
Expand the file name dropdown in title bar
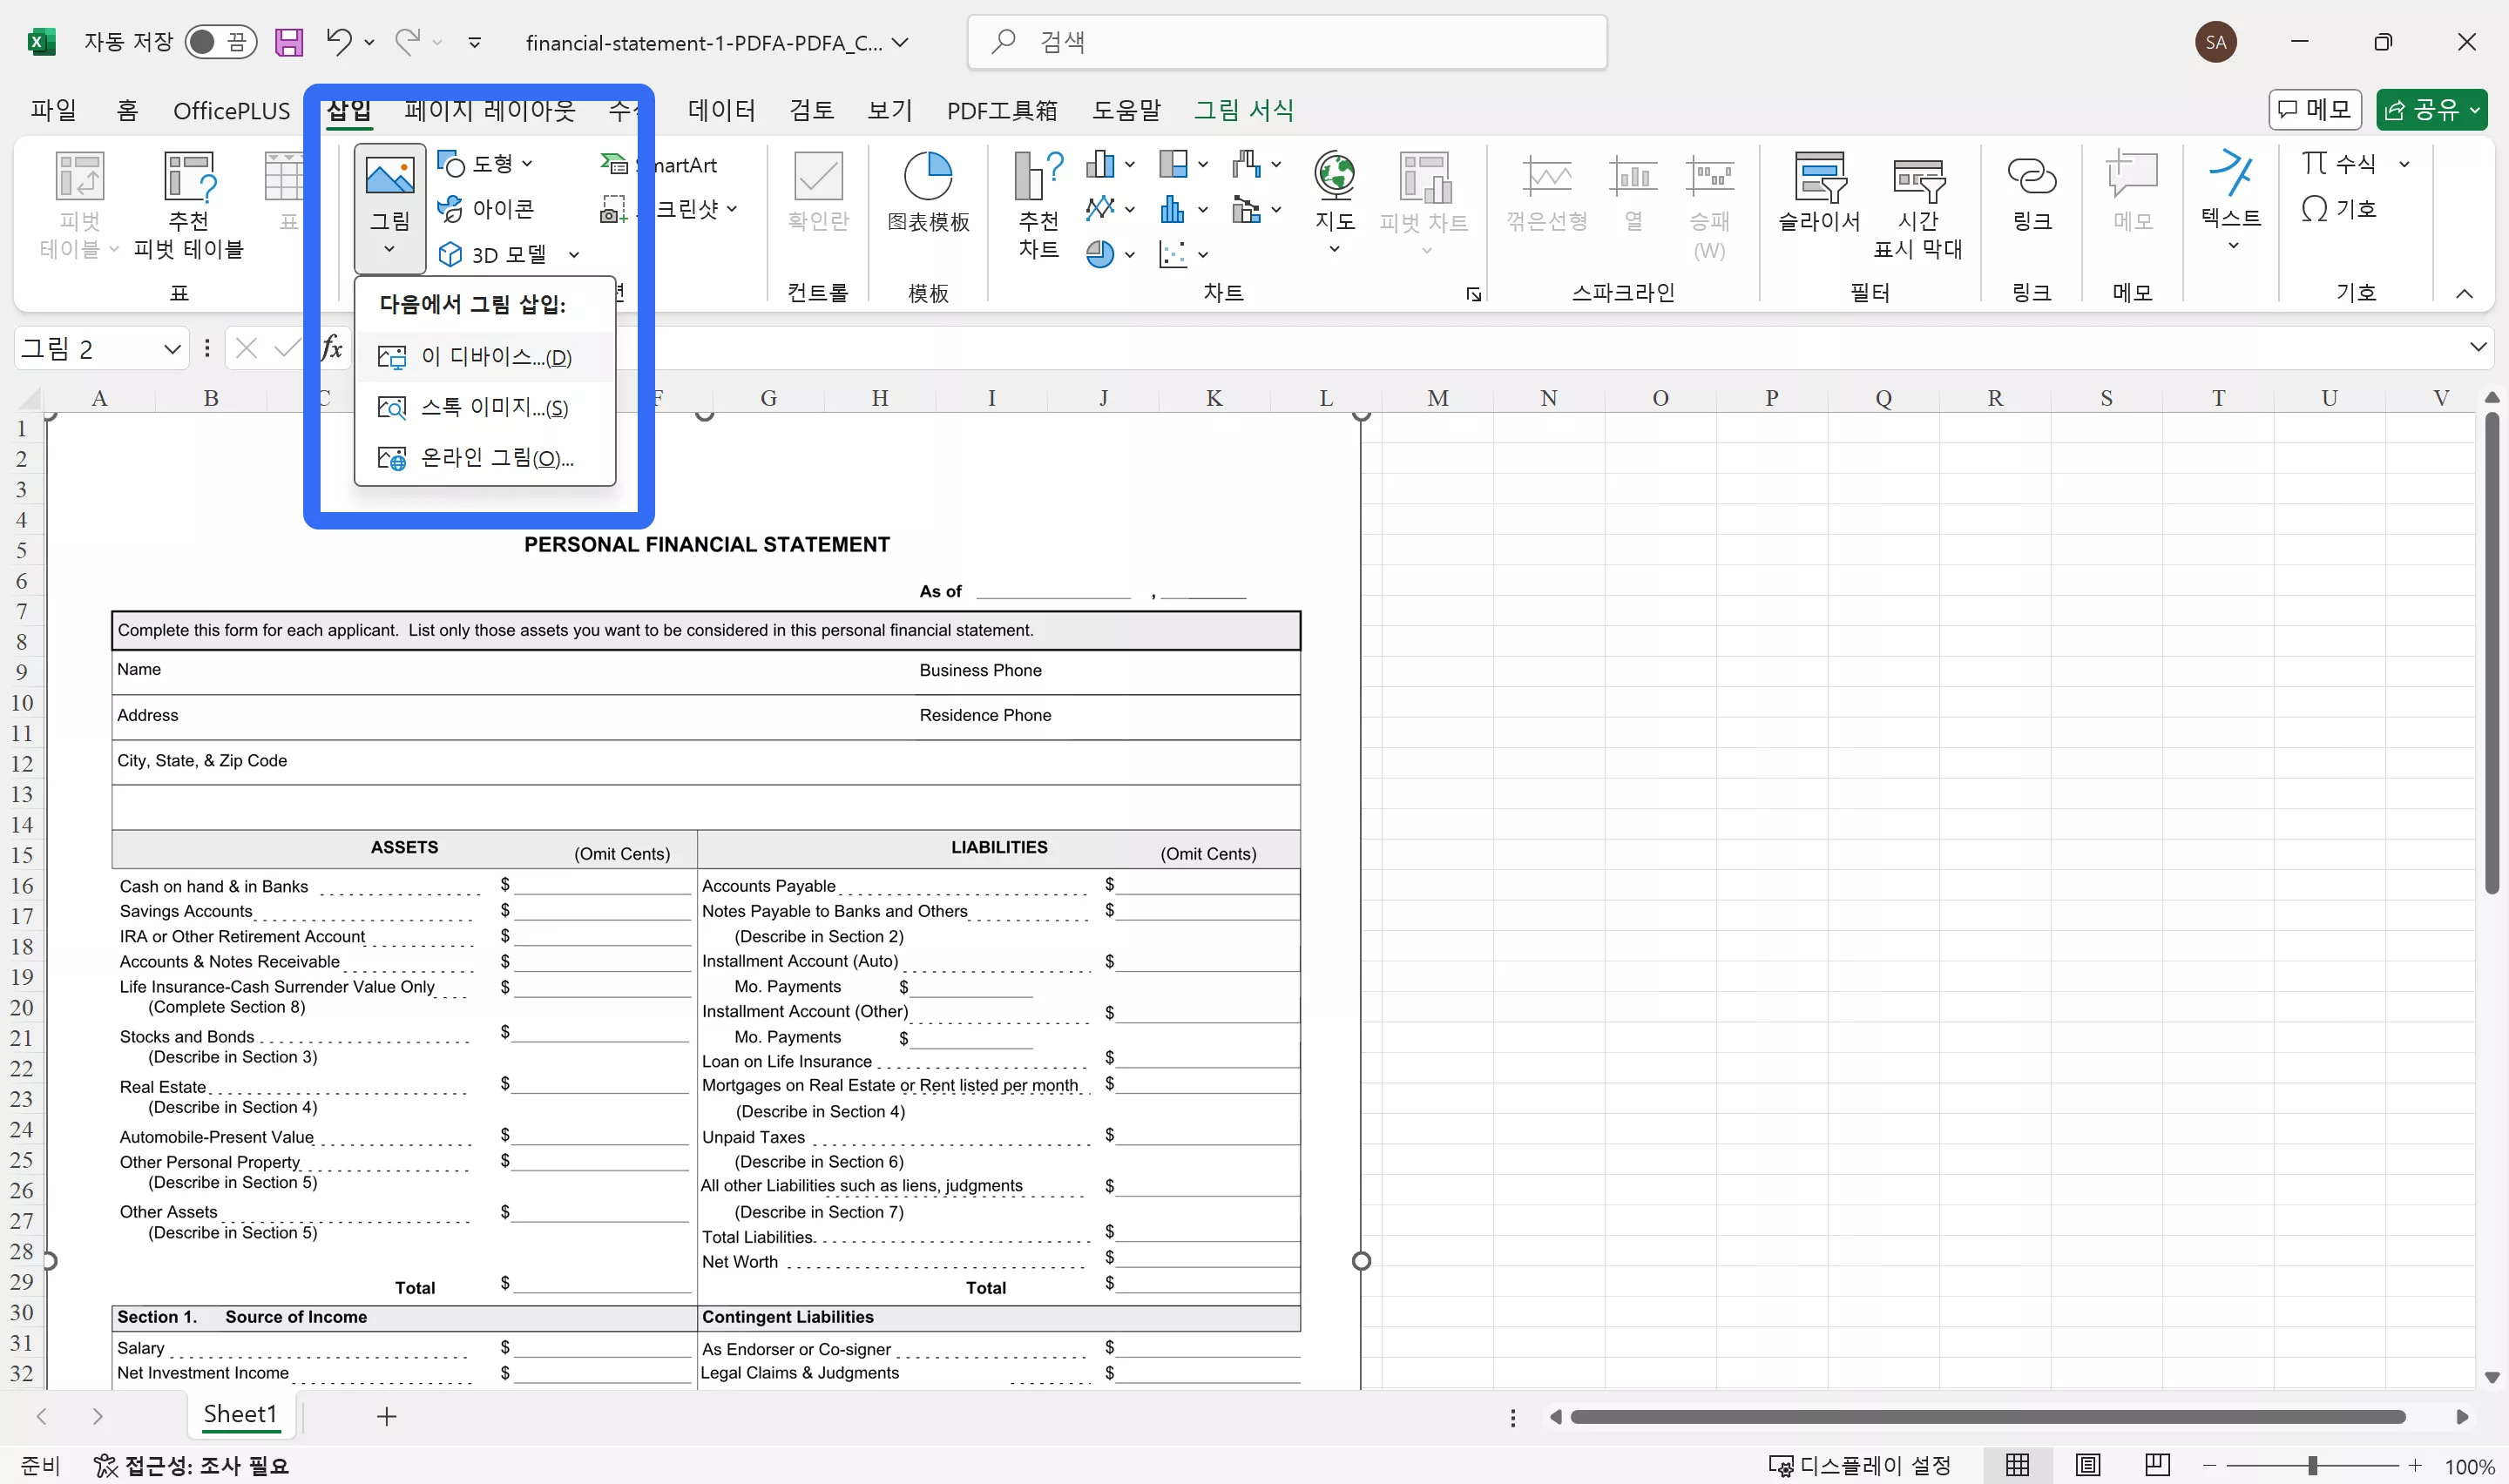point(900,42)
